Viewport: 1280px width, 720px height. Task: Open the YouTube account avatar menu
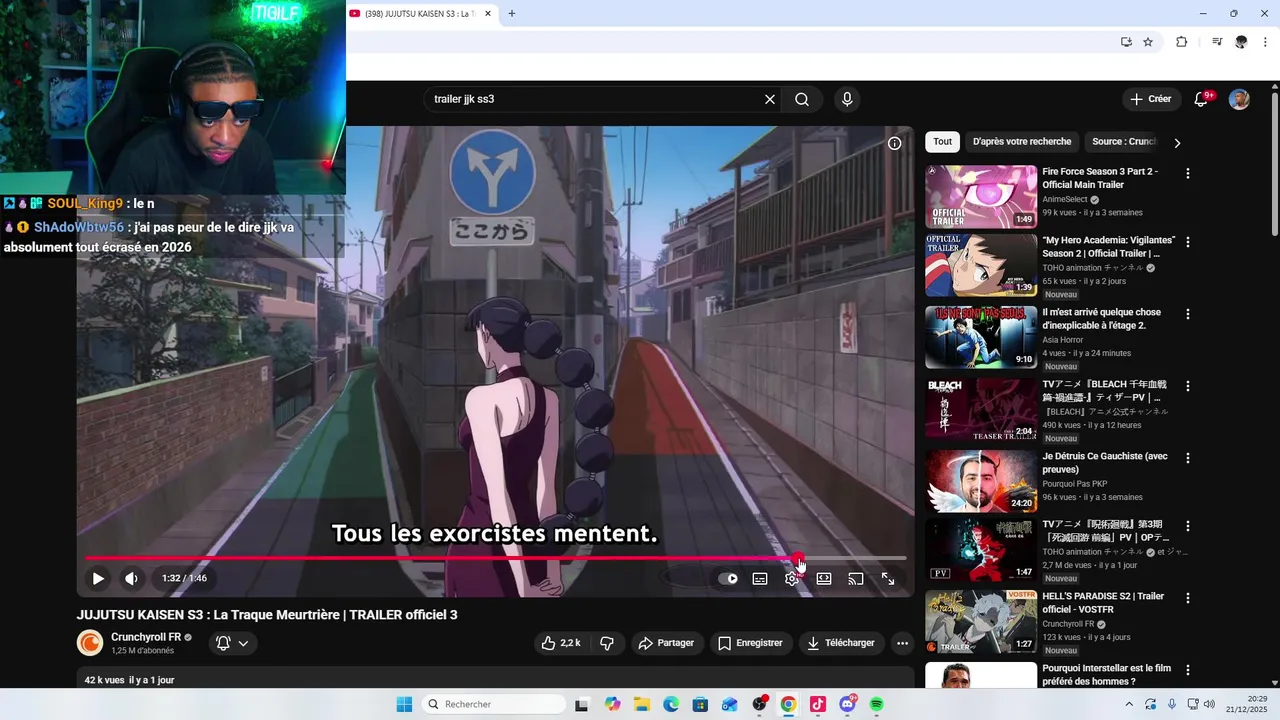tap(1239, 99)
